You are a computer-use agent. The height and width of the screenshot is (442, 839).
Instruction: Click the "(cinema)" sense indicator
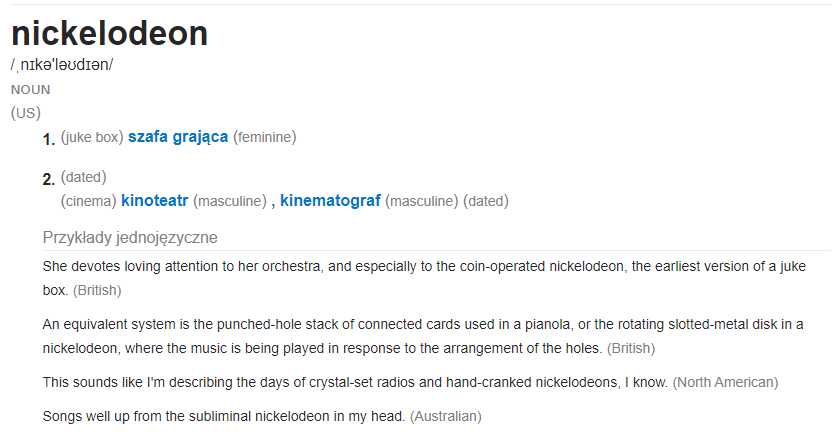88,201
